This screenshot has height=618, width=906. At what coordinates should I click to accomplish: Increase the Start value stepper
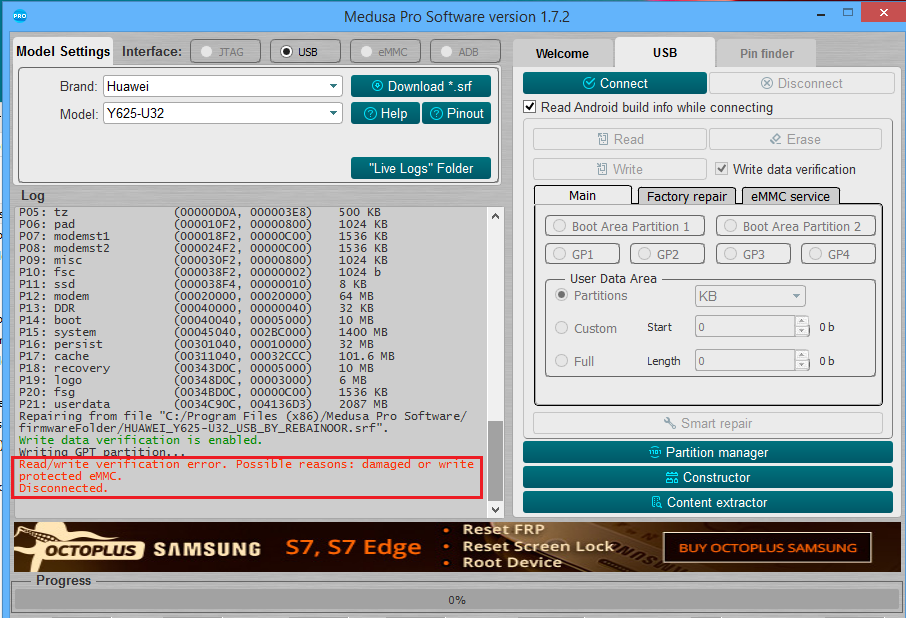coord(802,322)
